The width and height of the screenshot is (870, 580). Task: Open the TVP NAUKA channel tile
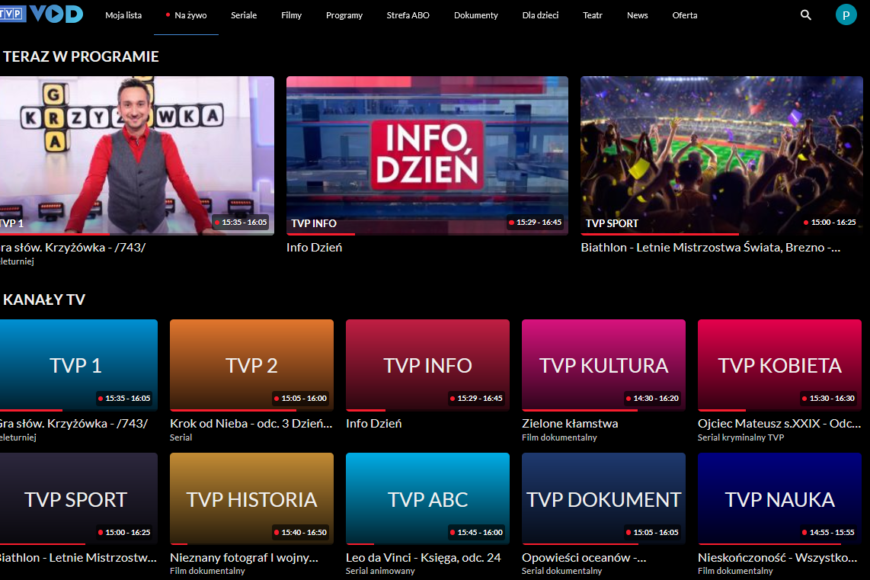point(779,498)
